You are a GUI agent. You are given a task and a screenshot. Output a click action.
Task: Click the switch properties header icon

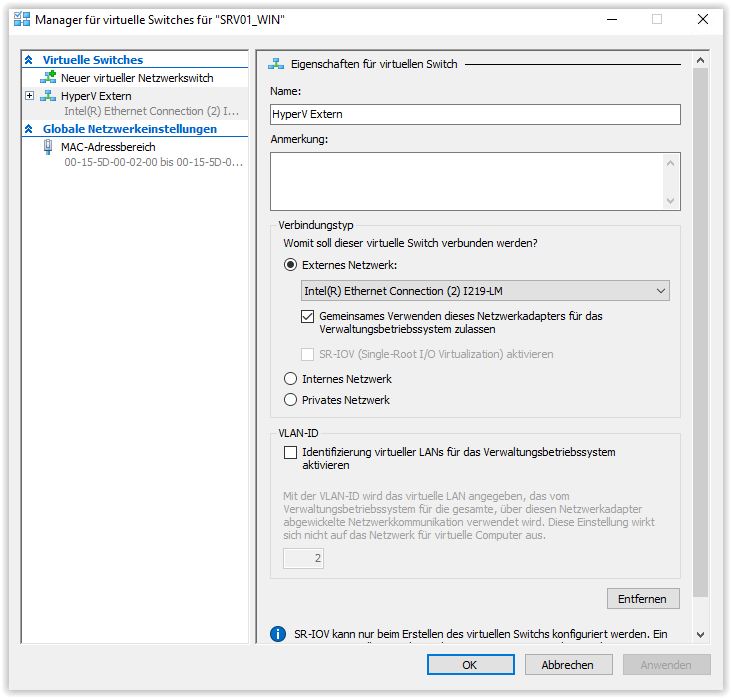pyautogui.click(x=276, y=64)
